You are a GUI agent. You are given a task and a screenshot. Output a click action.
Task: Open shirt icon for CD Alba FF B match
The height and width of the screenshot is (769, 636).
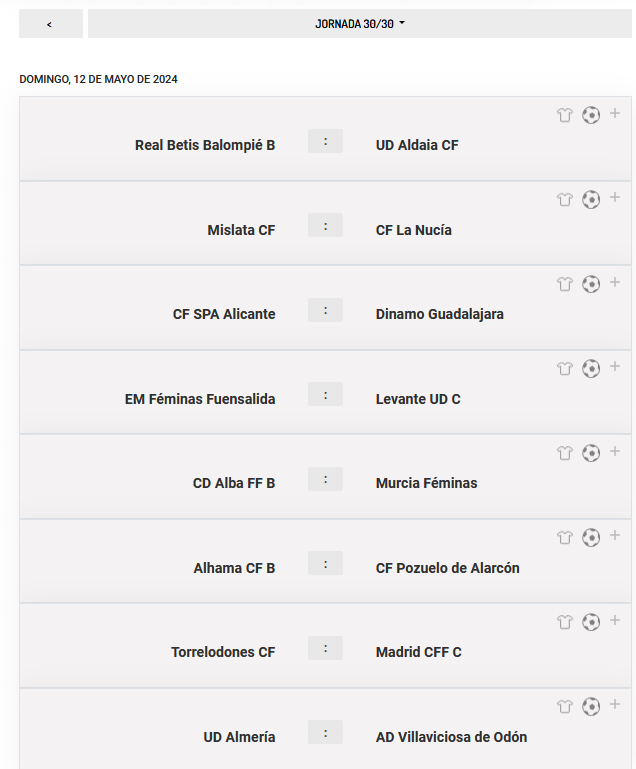[565, 453]
